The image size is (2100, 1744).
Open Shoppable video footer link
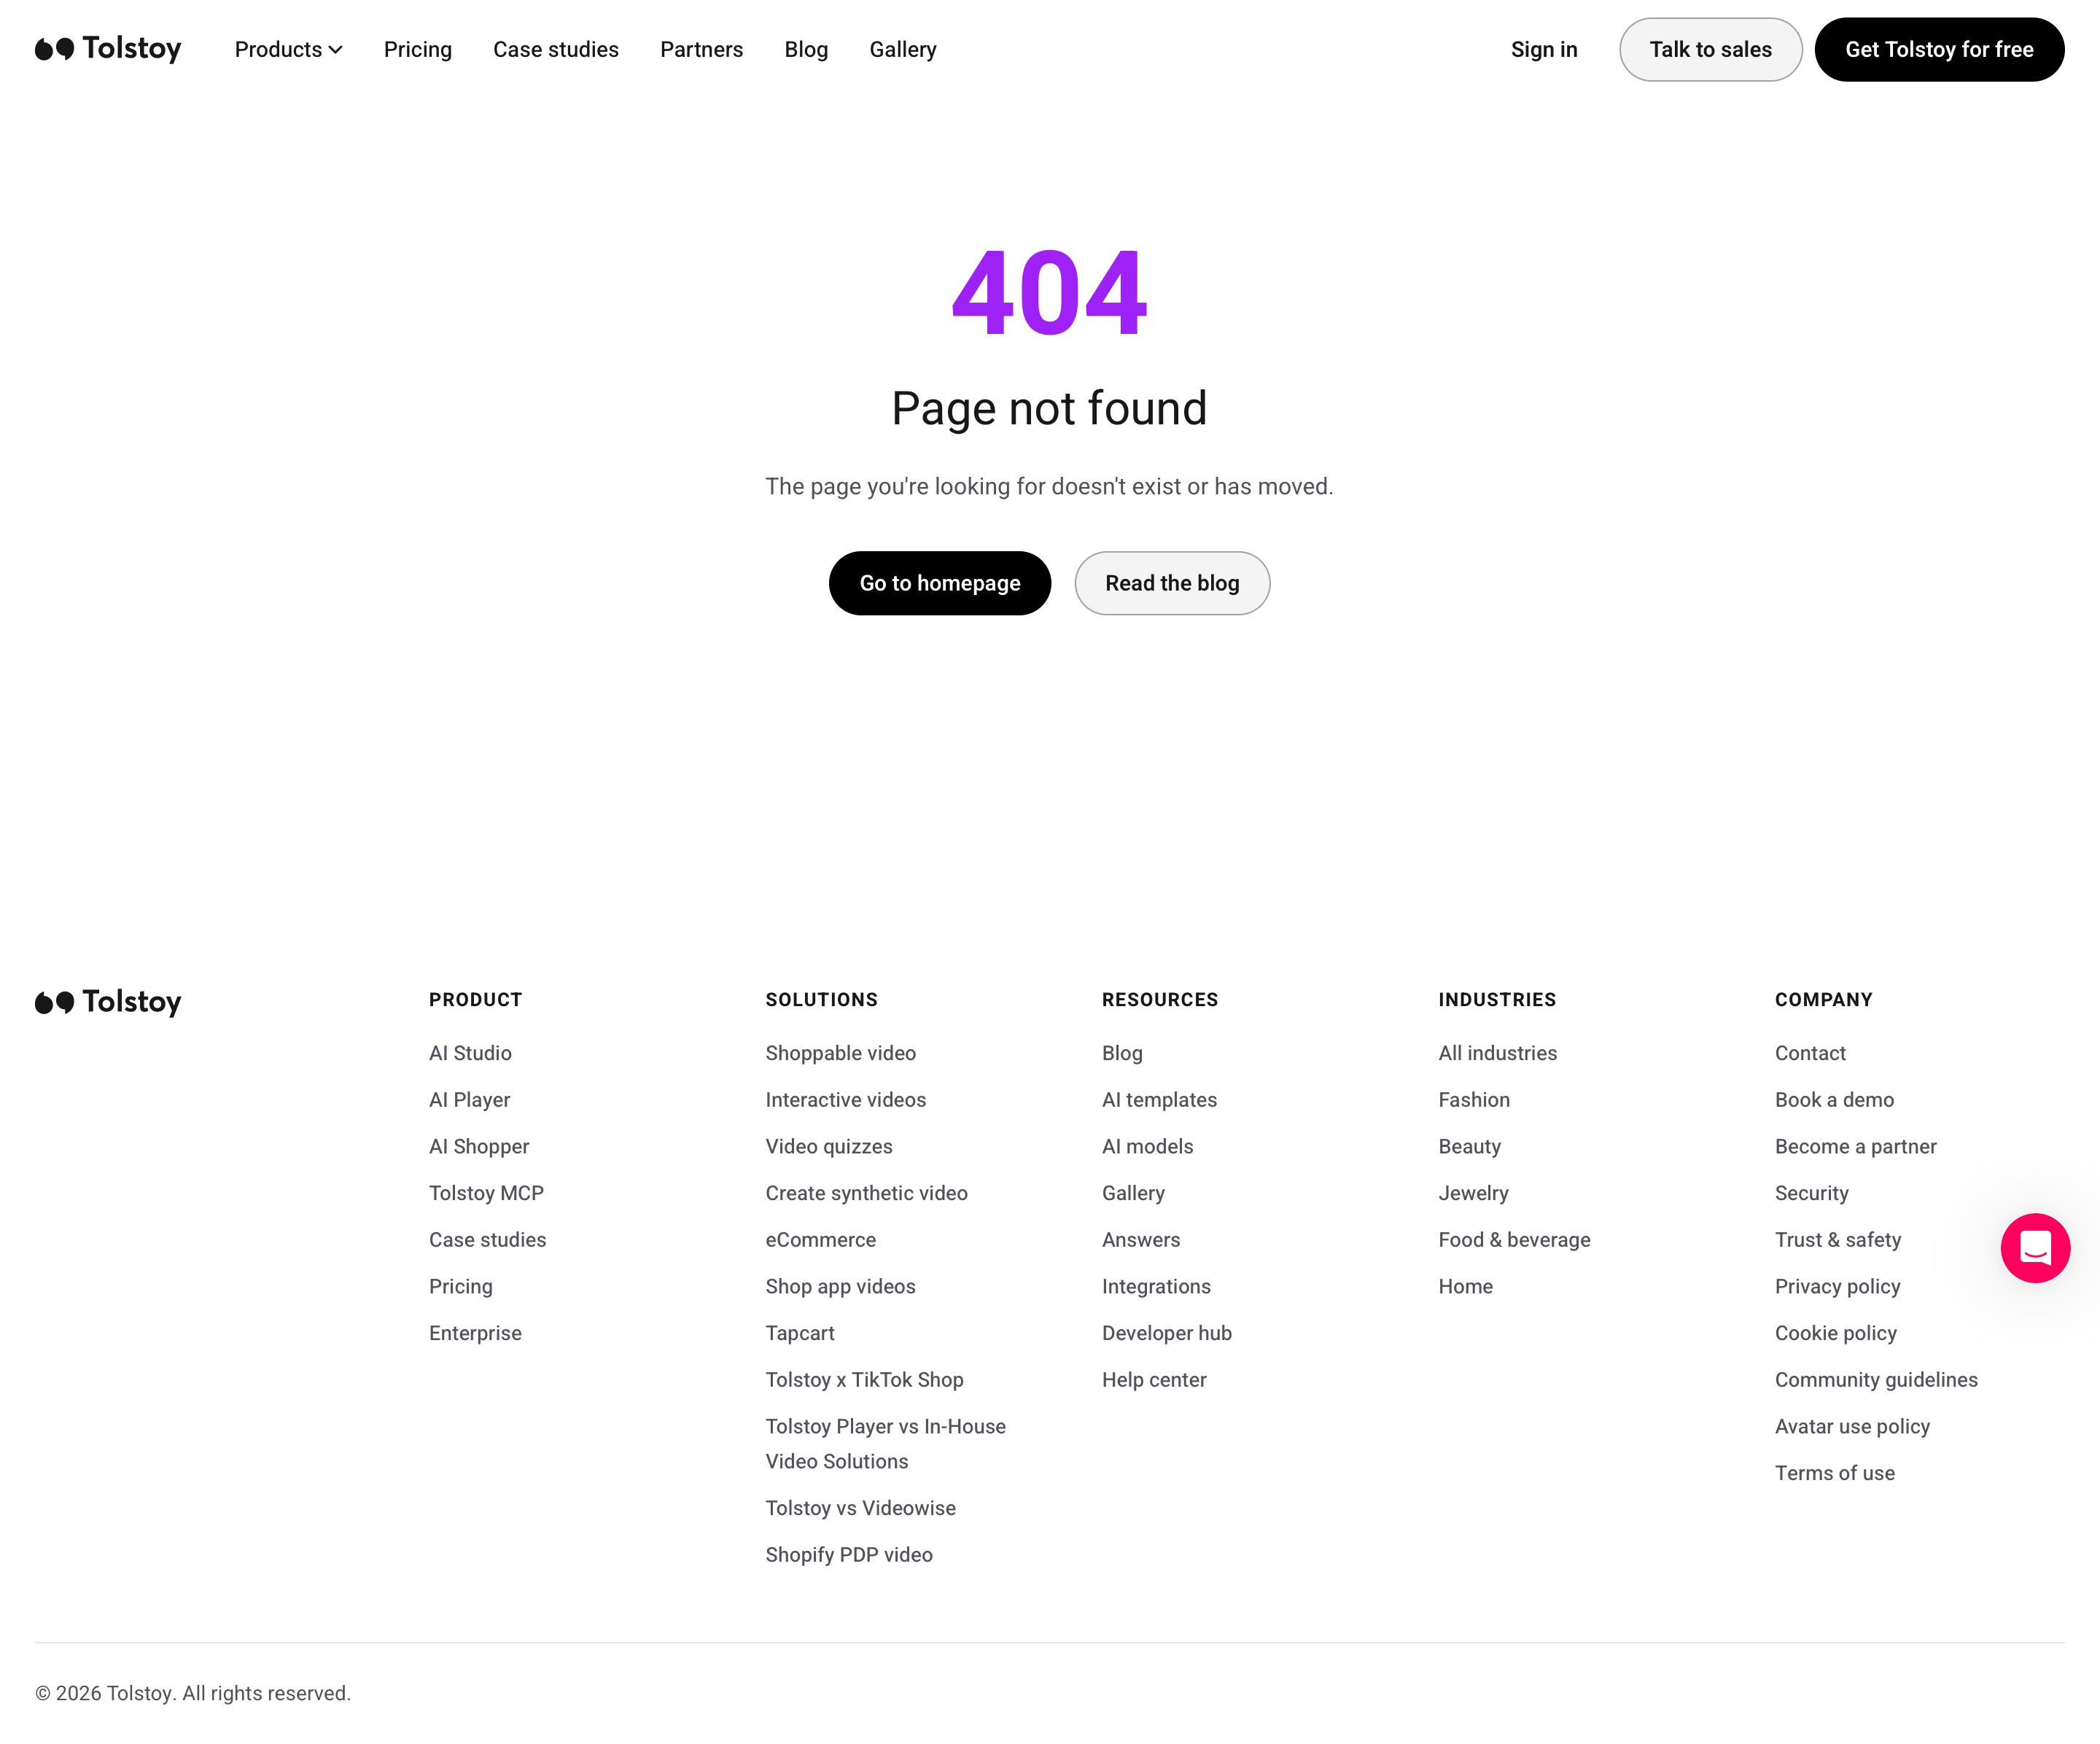[841, 1053]
